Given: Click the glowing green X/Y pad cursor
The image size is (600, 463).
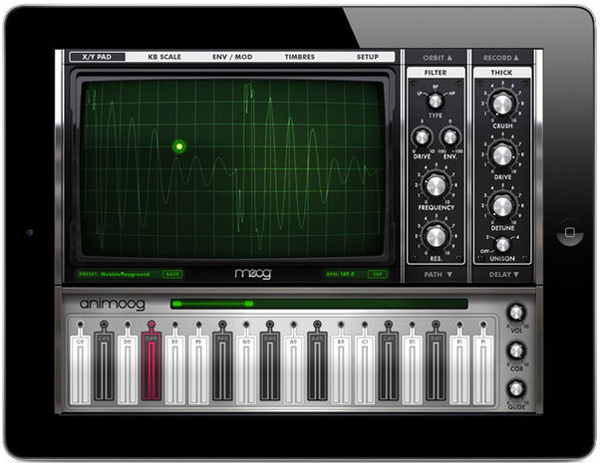Looking at the screenshot, I should (179, 146).
